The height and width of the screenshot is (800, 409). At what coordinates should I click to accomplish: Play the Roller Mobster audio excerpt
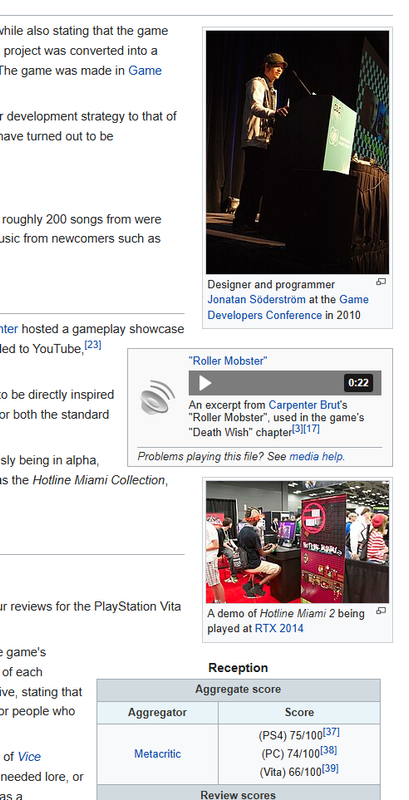point(205,383)
